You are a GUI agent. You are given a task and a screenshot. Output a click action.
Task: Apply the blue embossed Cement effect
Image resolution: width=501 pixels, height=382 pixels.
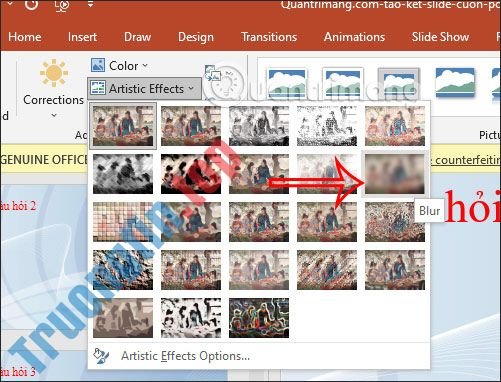[x=123, y=270]
